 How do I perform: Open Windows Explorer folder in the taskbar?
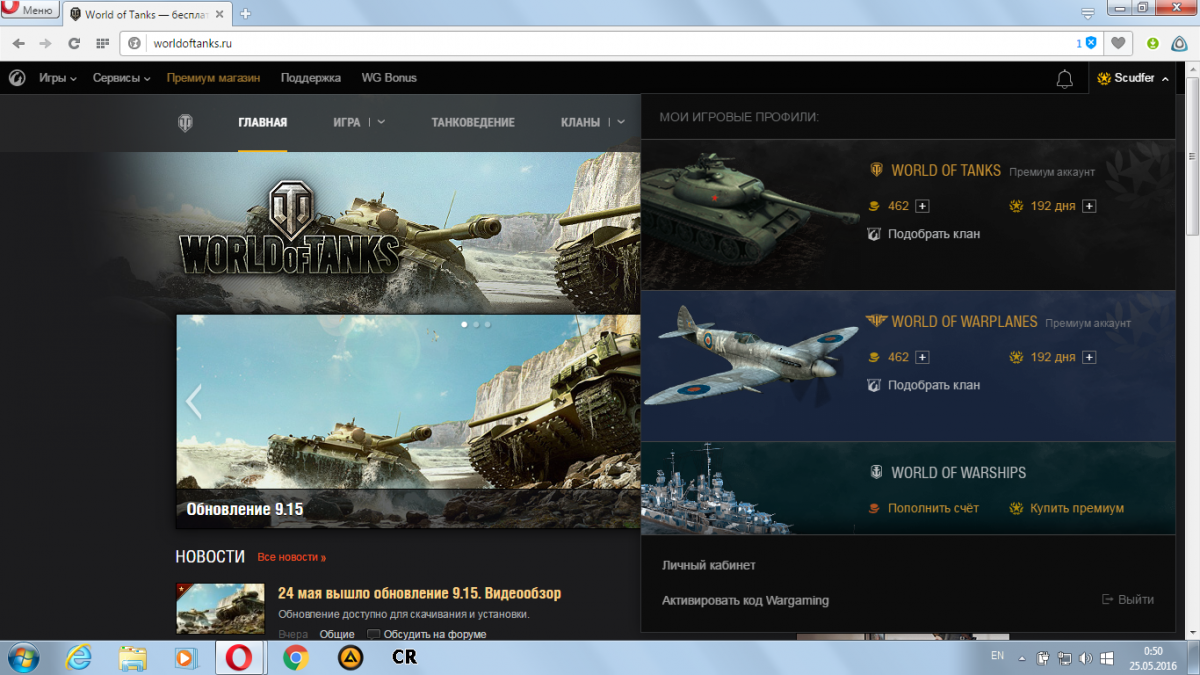click(x=133, y=658)
